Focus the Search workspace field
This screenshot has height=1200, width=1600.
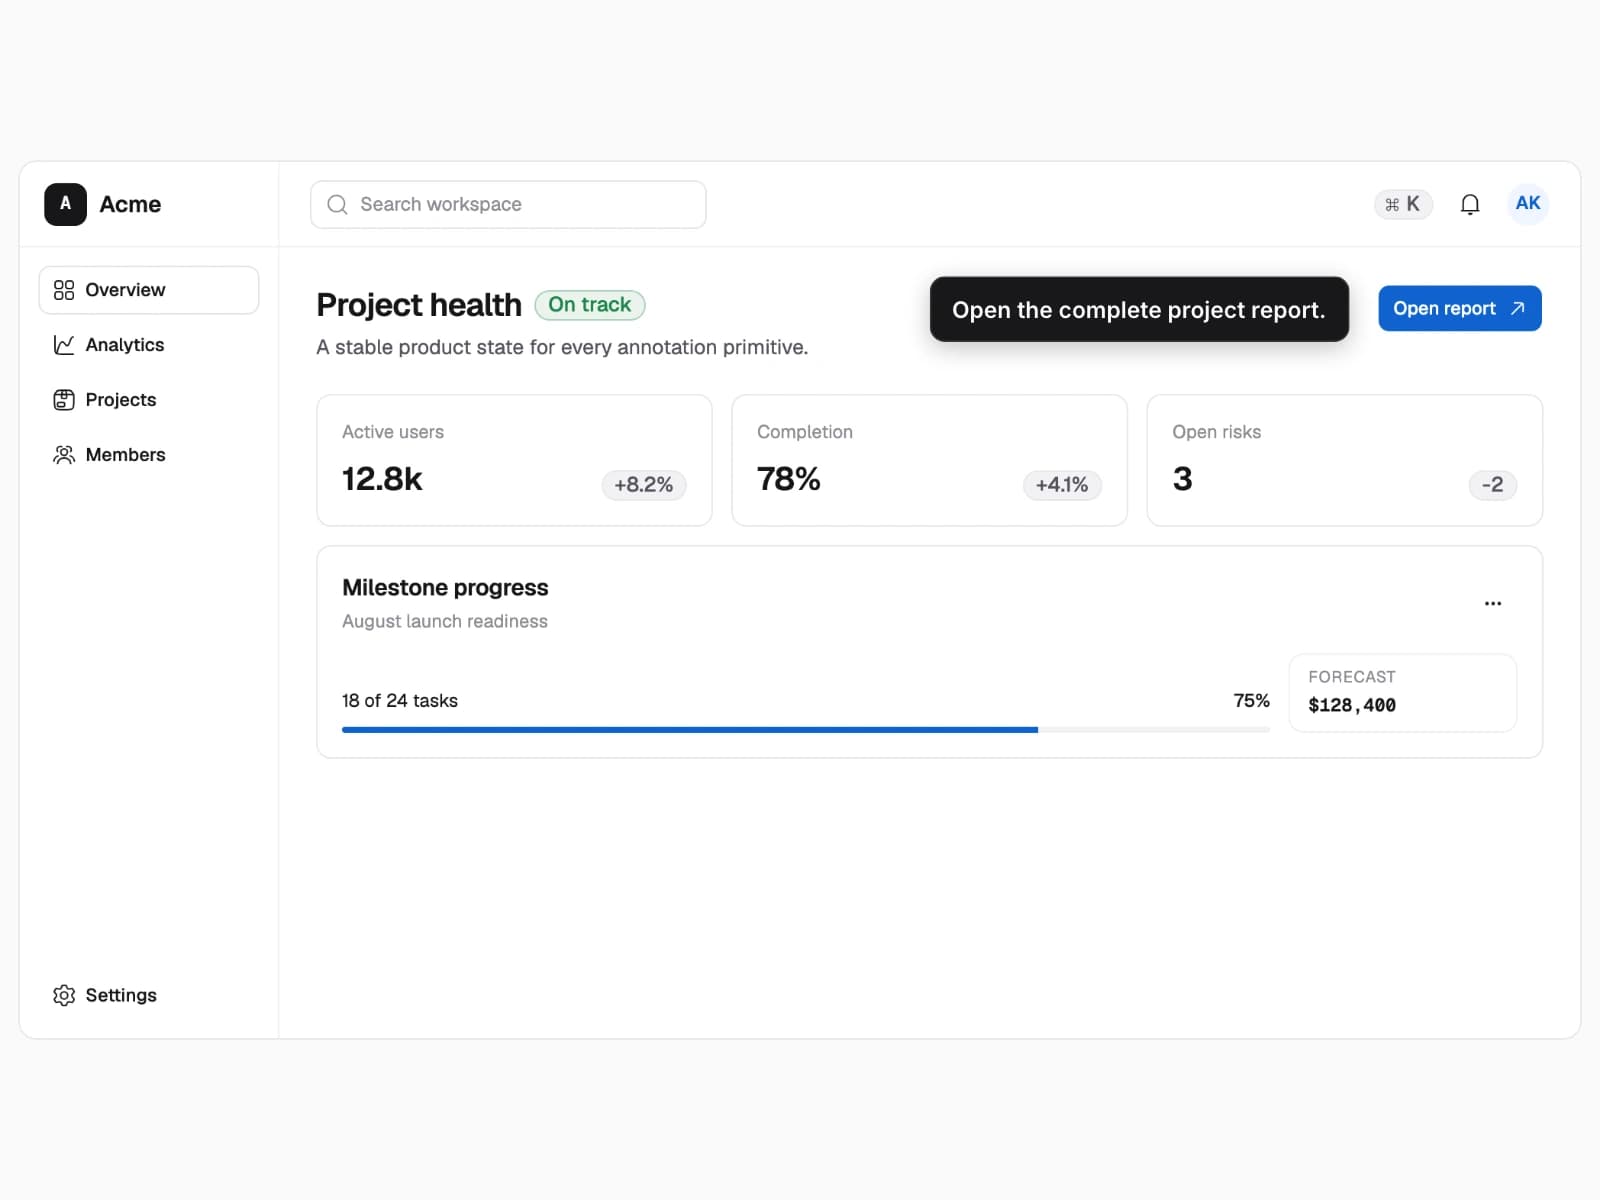click(508, 204)
